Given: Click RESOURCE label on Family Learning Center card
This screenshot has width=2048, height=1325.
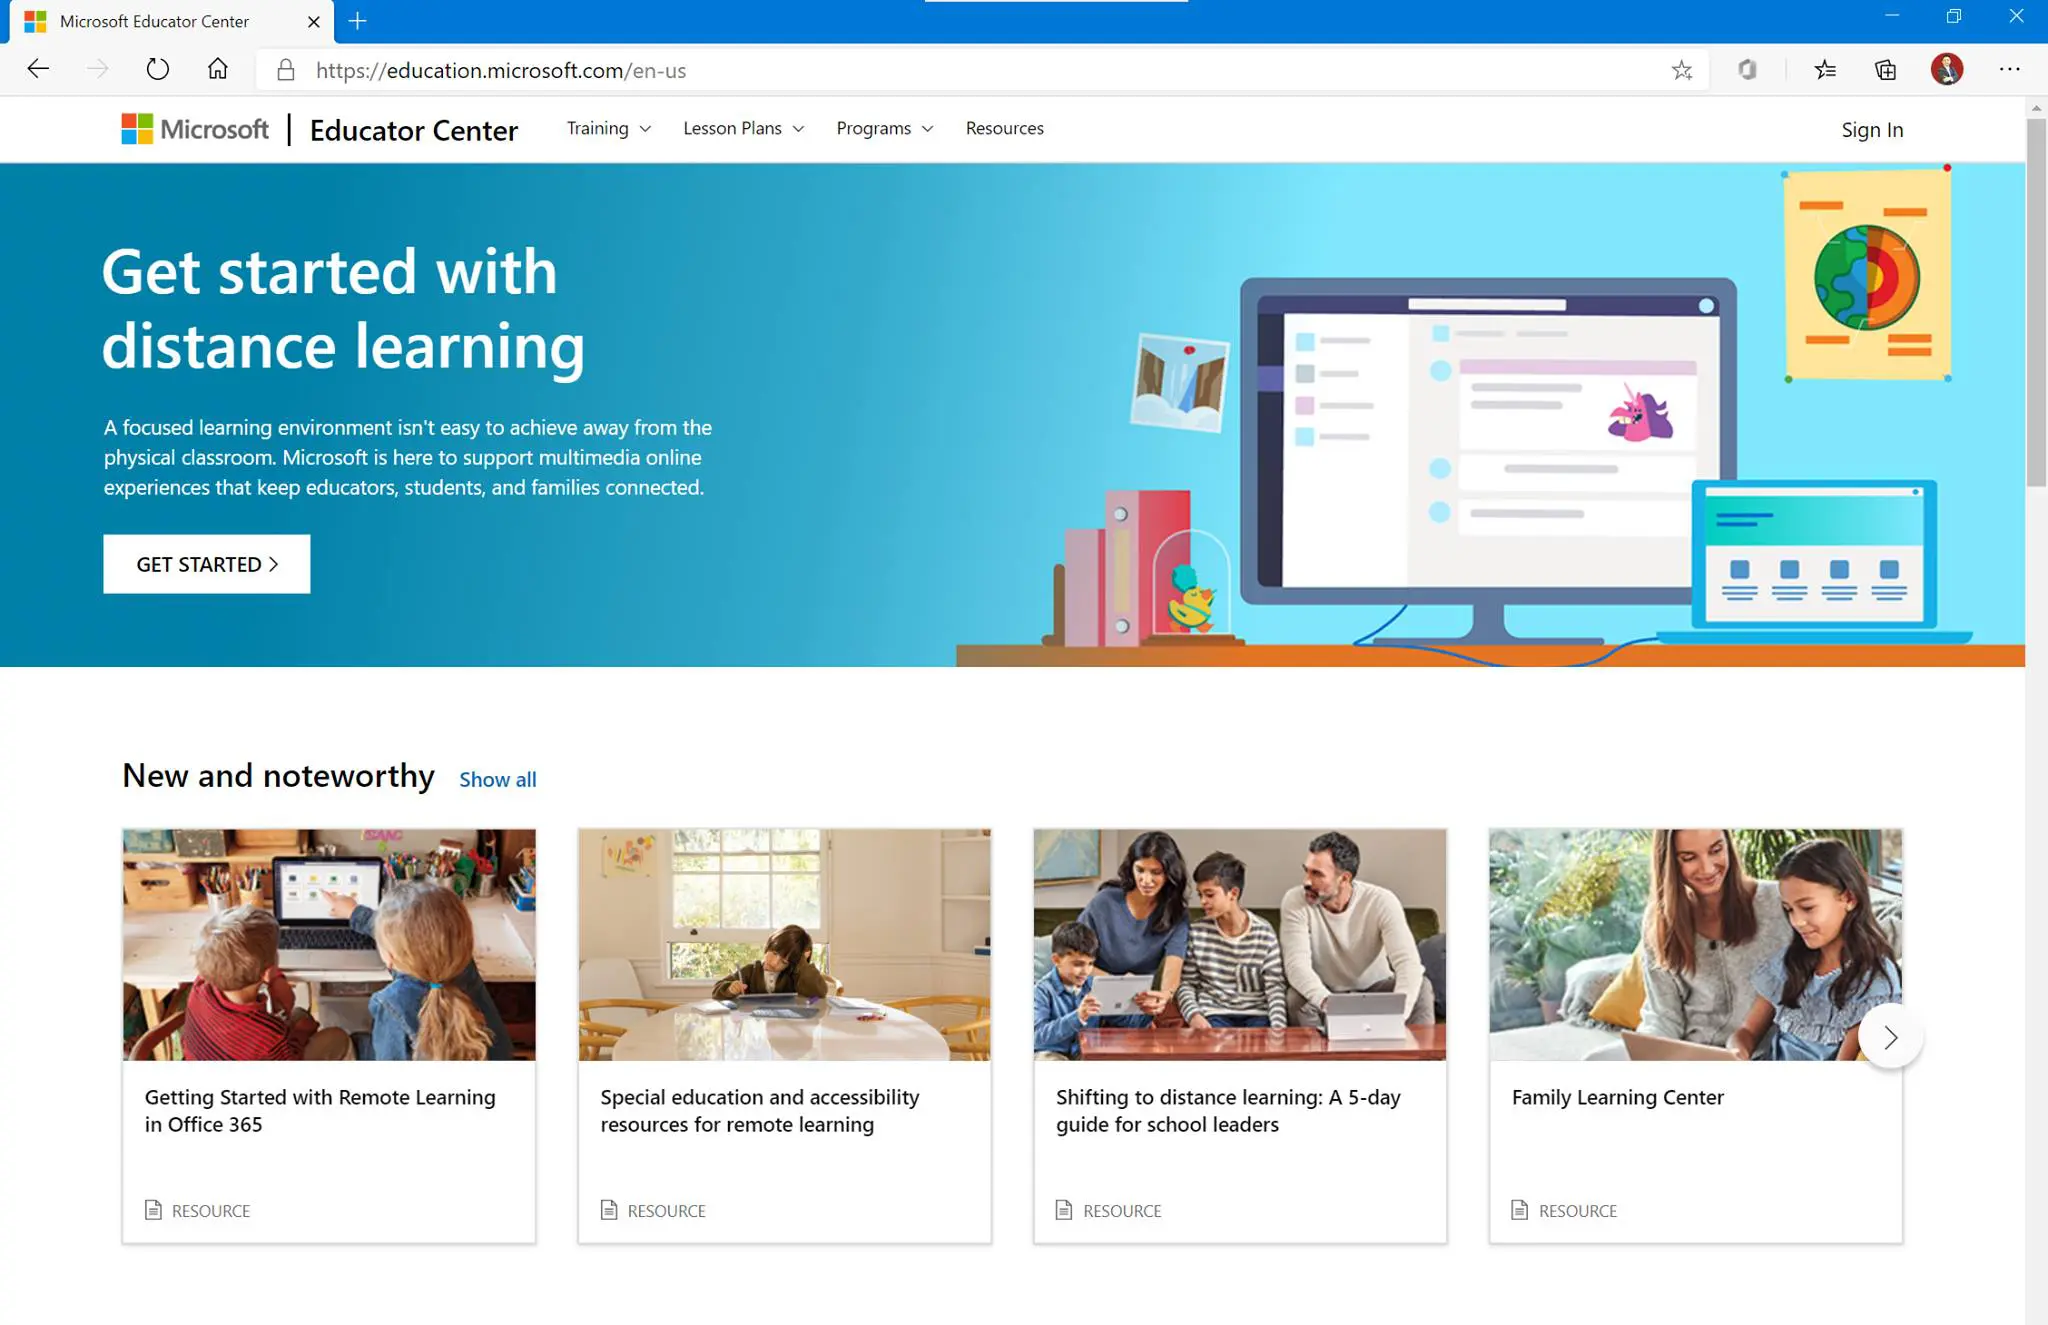Looking at the screenshot, I should (x=1578, y=1211).
